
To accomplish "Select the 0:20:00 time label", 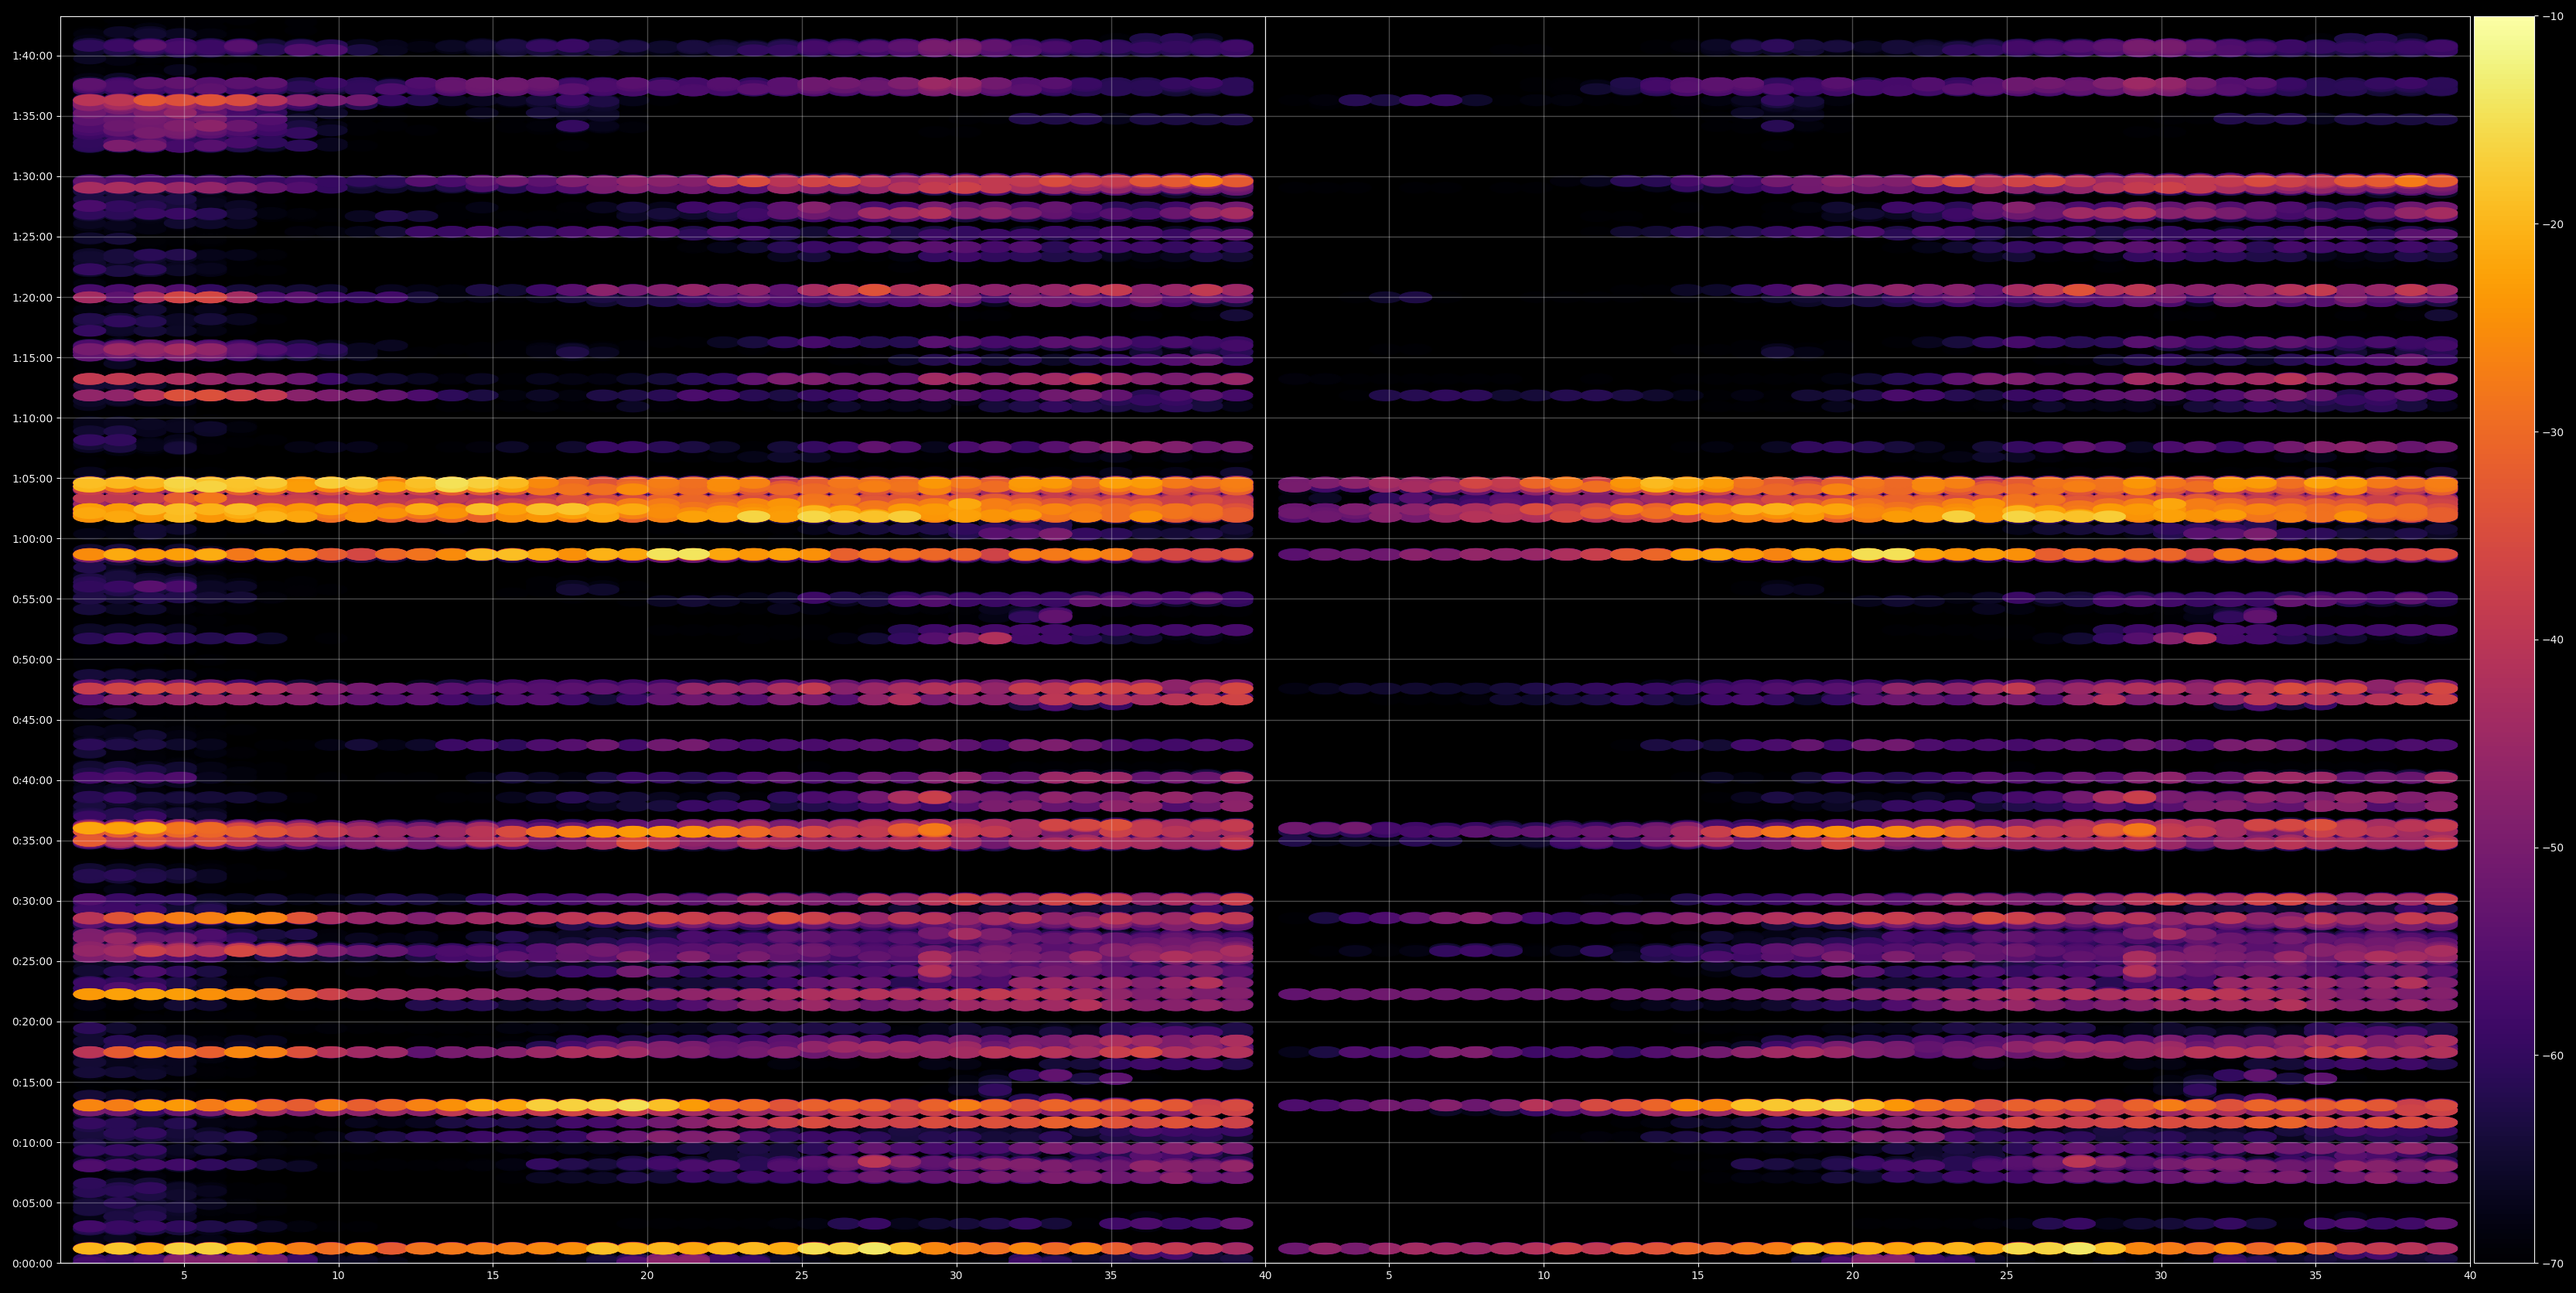I will tap(32, 1022).
